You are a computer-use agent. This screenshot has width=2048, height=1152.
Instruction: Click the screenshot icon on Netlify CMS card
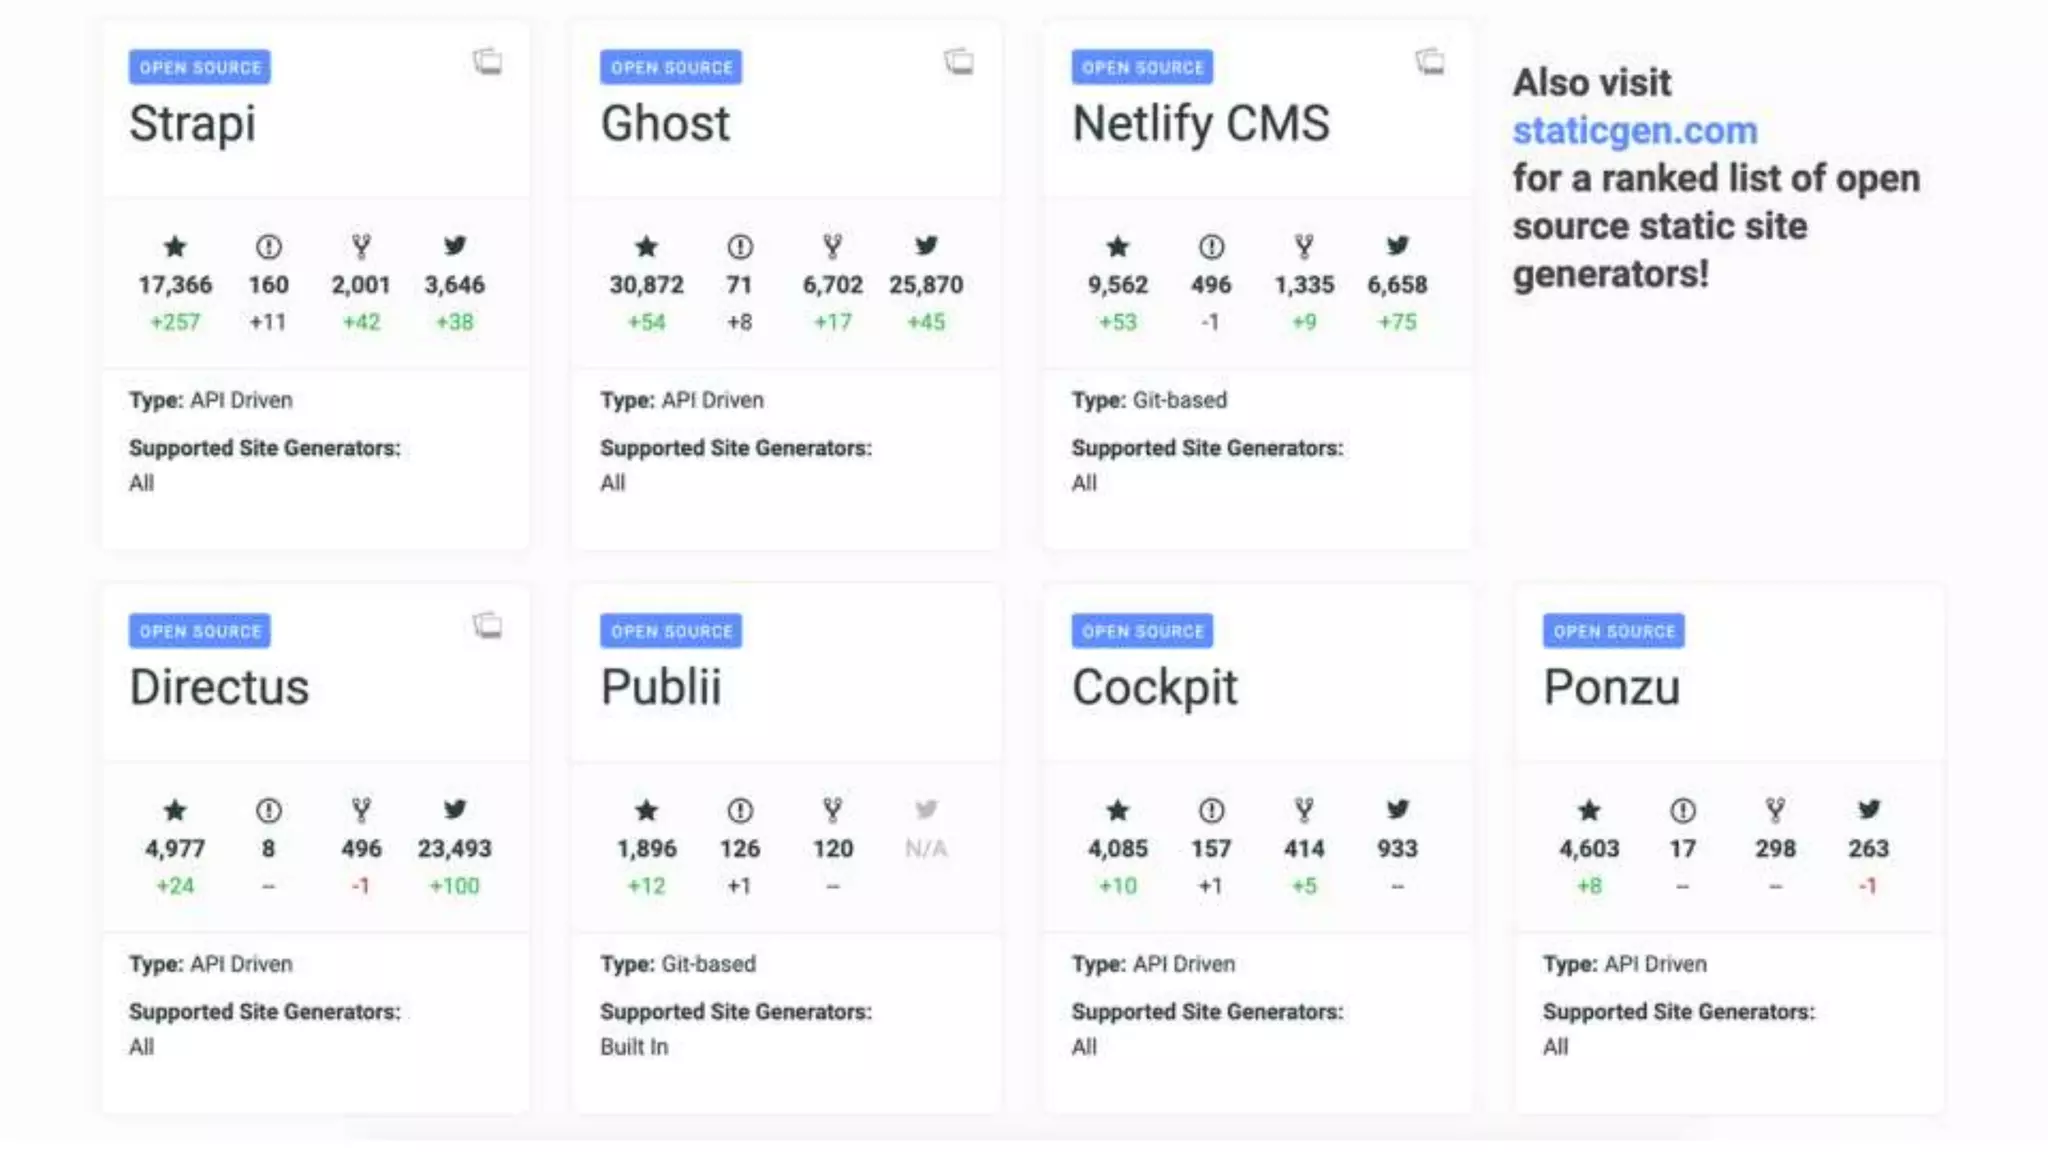tap(1430, 62)
